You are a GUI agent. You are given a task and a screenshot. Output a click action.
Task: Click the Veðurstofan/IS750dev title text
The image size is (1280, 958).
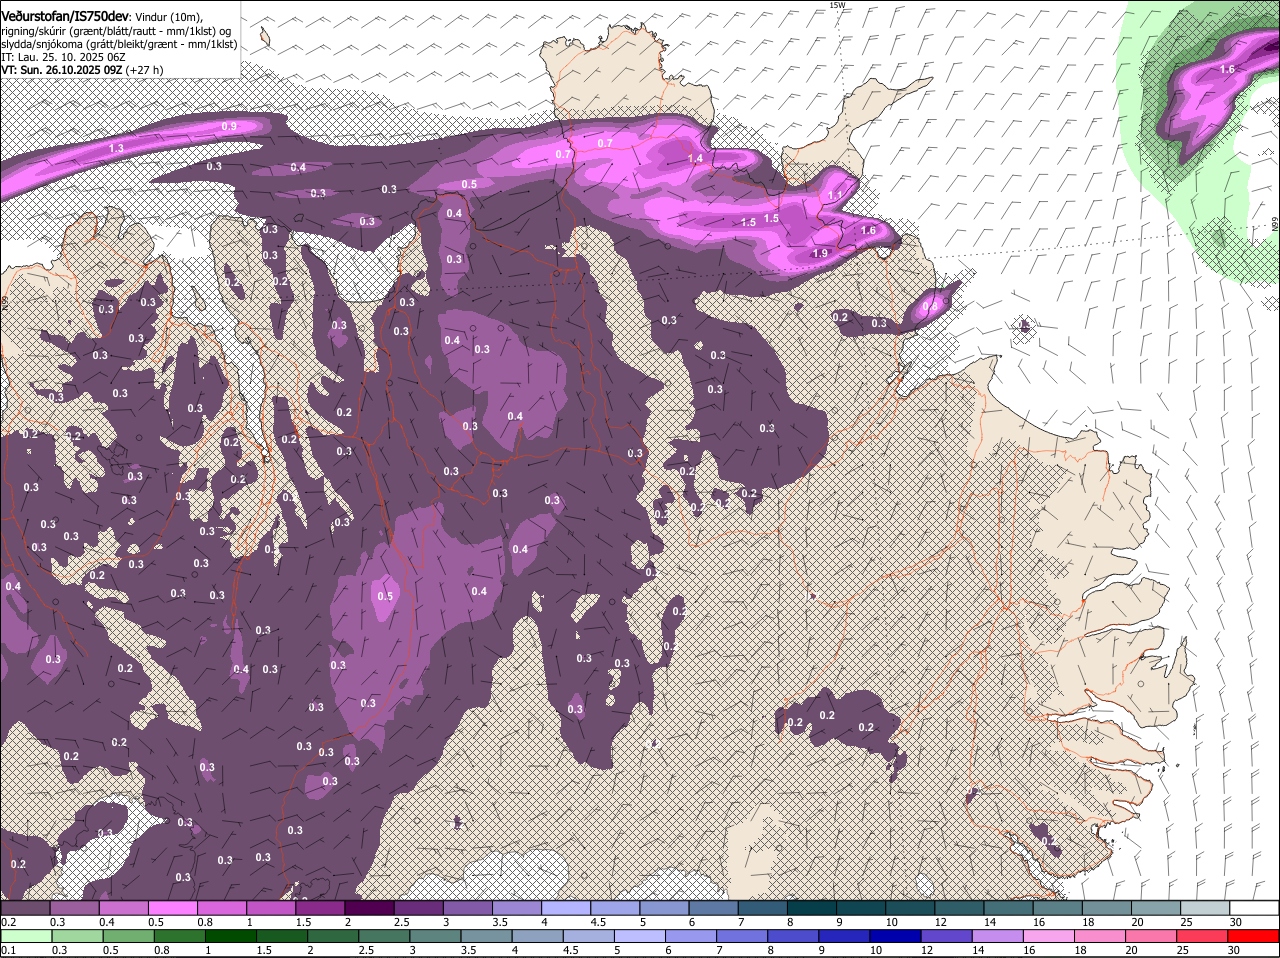coord(64,17)
